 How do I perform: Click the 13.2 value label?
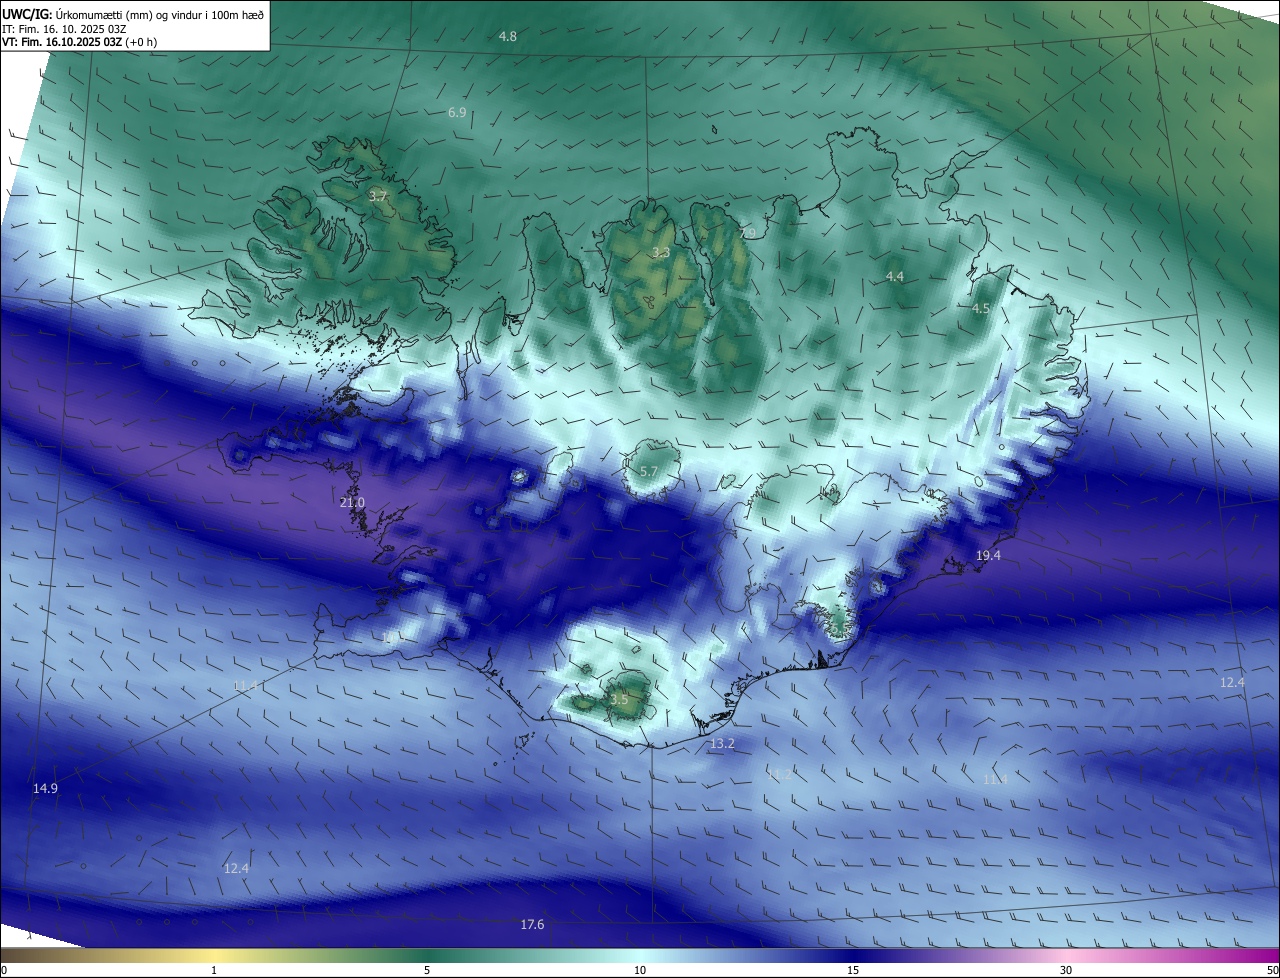[722, 744]
